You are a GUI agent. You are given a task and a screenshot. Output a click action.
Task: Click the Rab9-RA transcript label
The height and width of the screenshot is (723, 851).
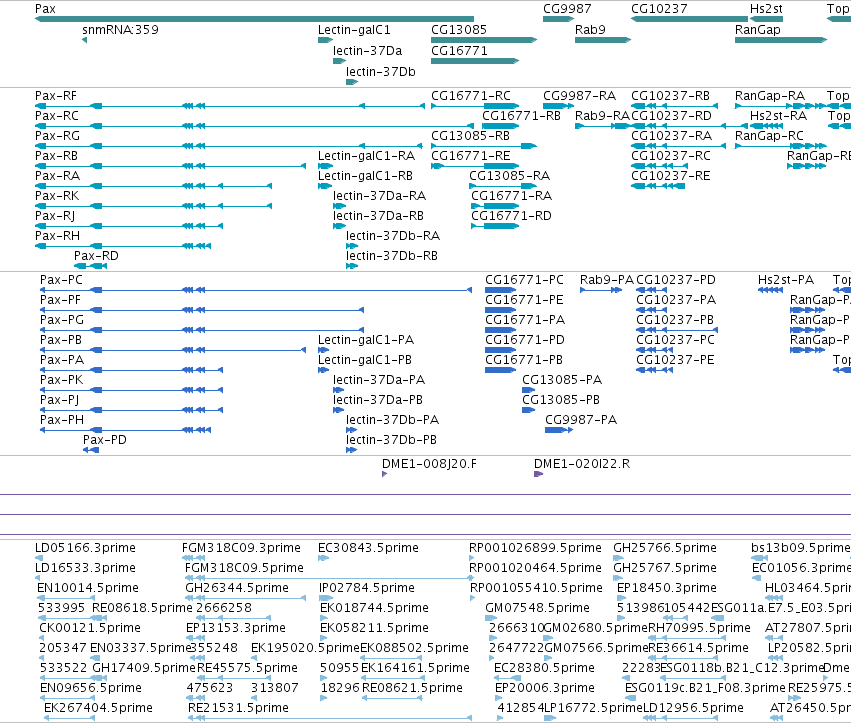602,116
